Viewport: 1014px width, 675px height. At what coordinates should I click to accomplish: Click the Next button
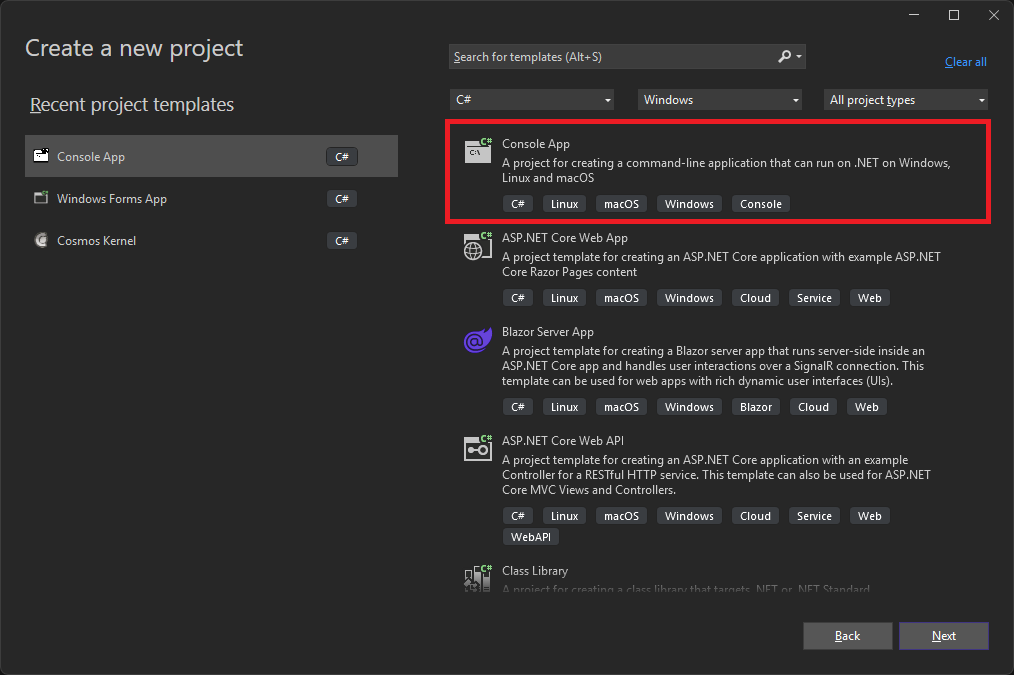click(x=944, y=636)
